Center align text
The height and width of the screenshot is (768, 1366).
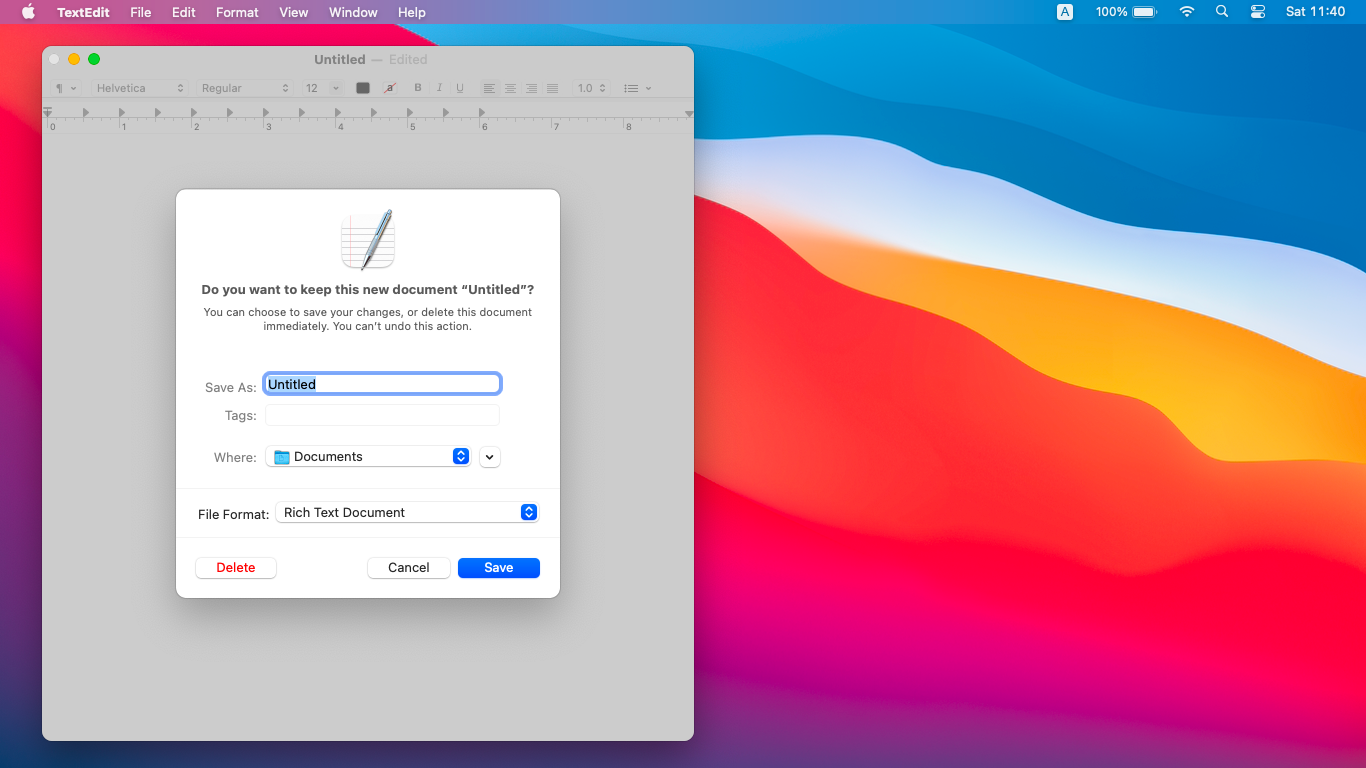510,88
